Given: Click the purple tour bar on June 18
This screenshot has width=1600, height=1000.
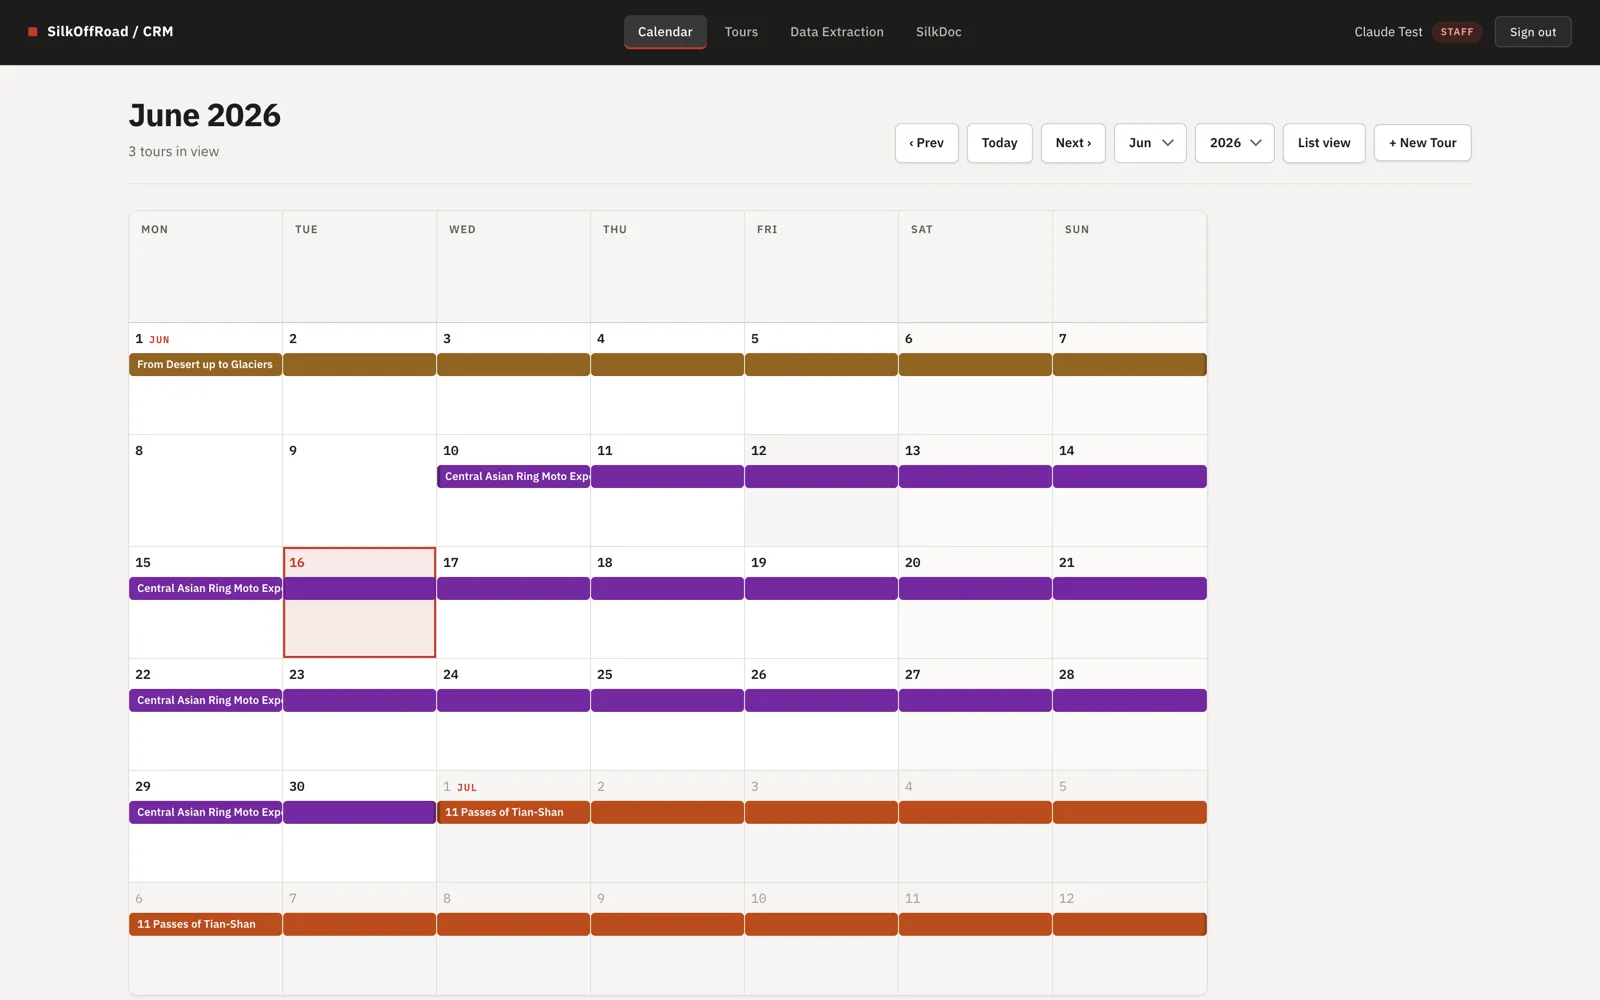Looking at the screenshot, I should pyautogui.click(x=668, y=589).
